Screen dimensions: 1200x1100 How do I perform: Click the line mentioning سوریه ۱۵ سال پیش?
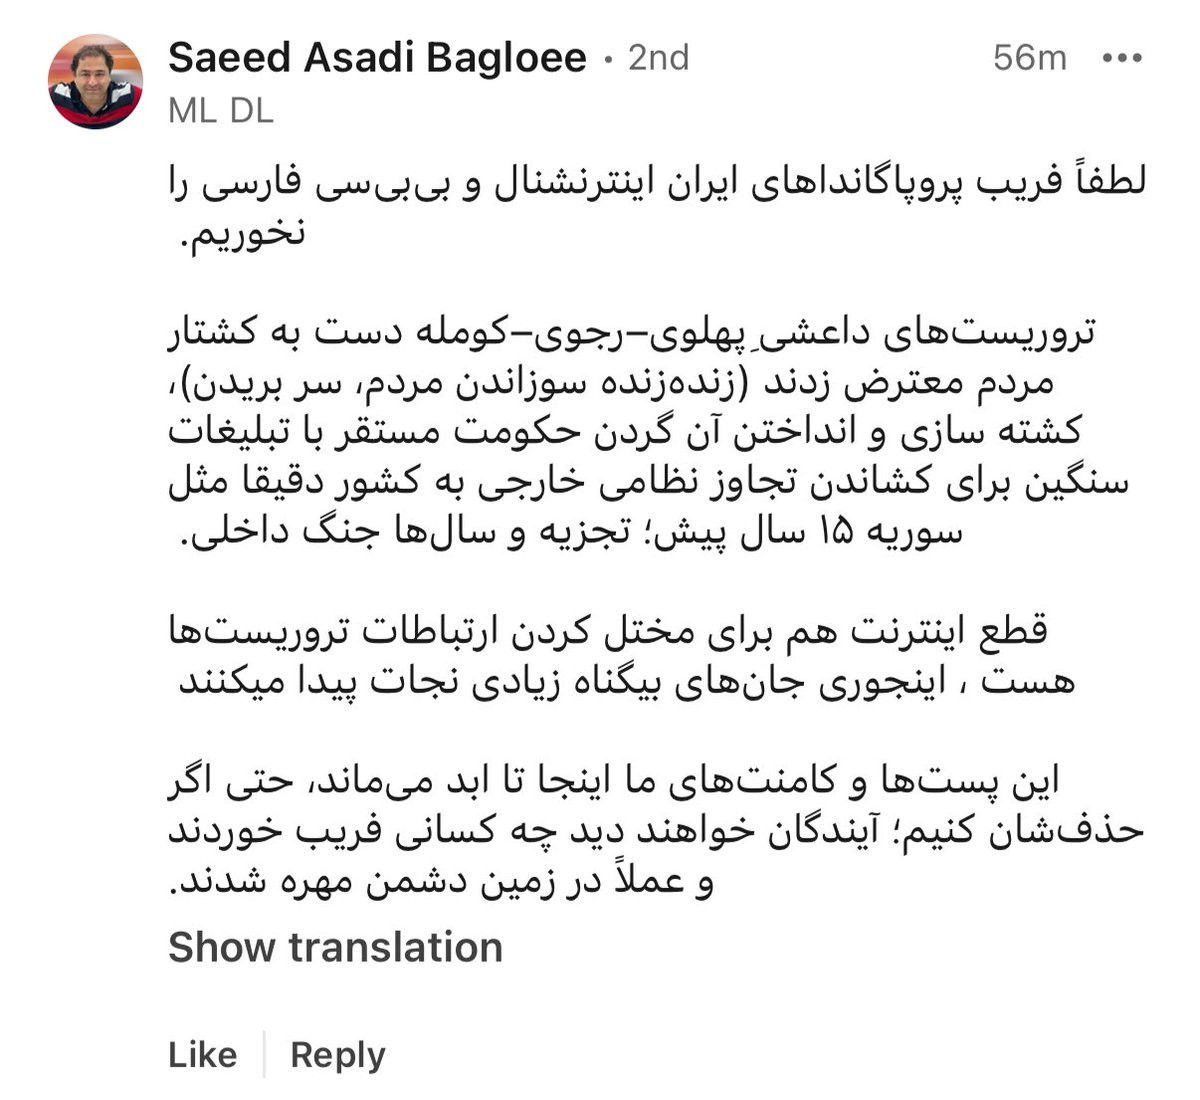571,530
